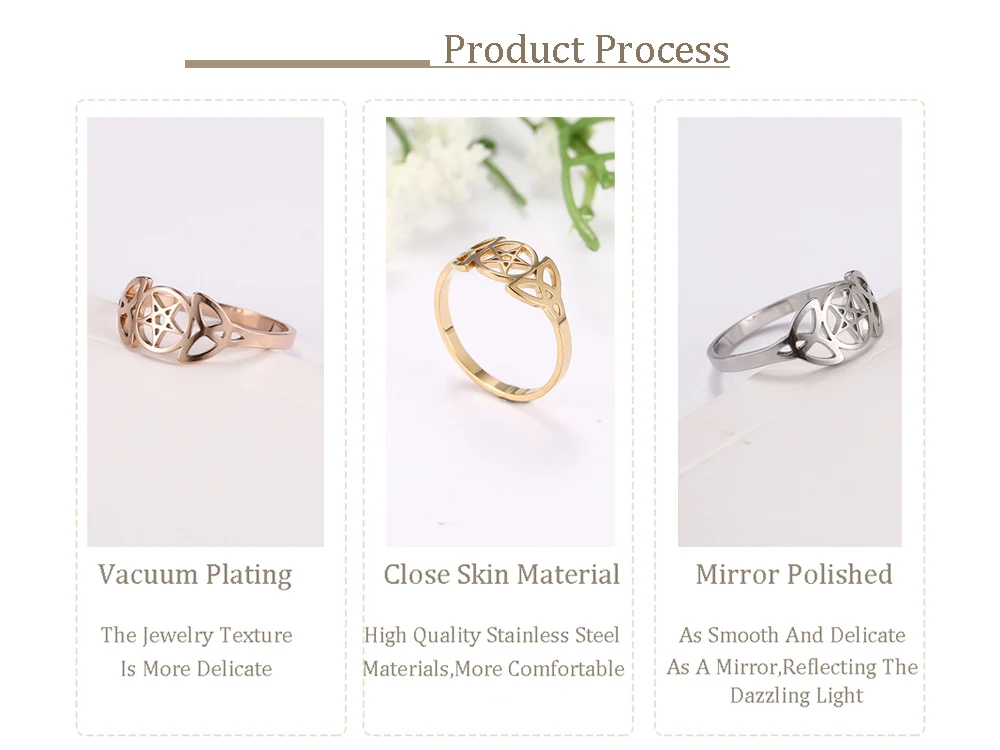Click "The Jewelry Texture" text line
Image resolution: width=1000 pixels, height=750 pixels.
[196, 635]
